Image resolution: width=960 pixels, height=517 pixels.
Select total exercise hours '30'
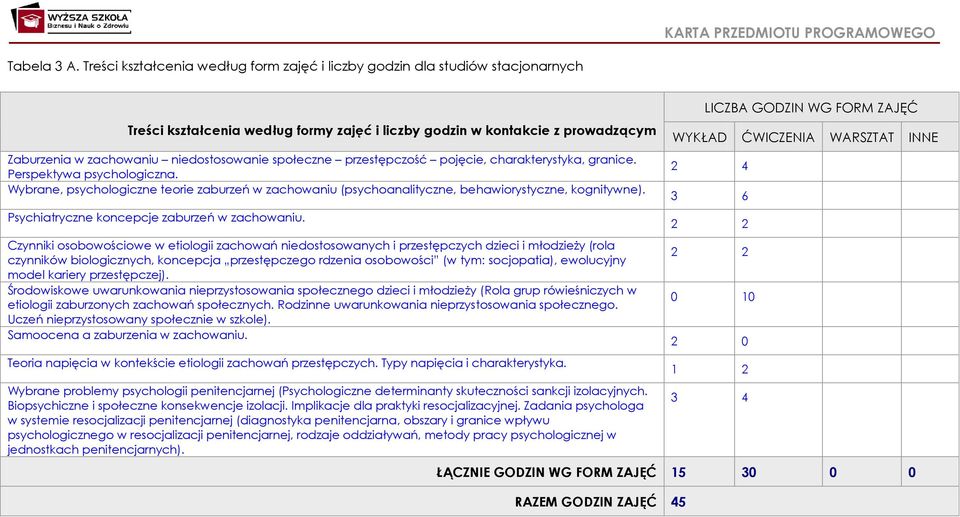tap(749, 472)
